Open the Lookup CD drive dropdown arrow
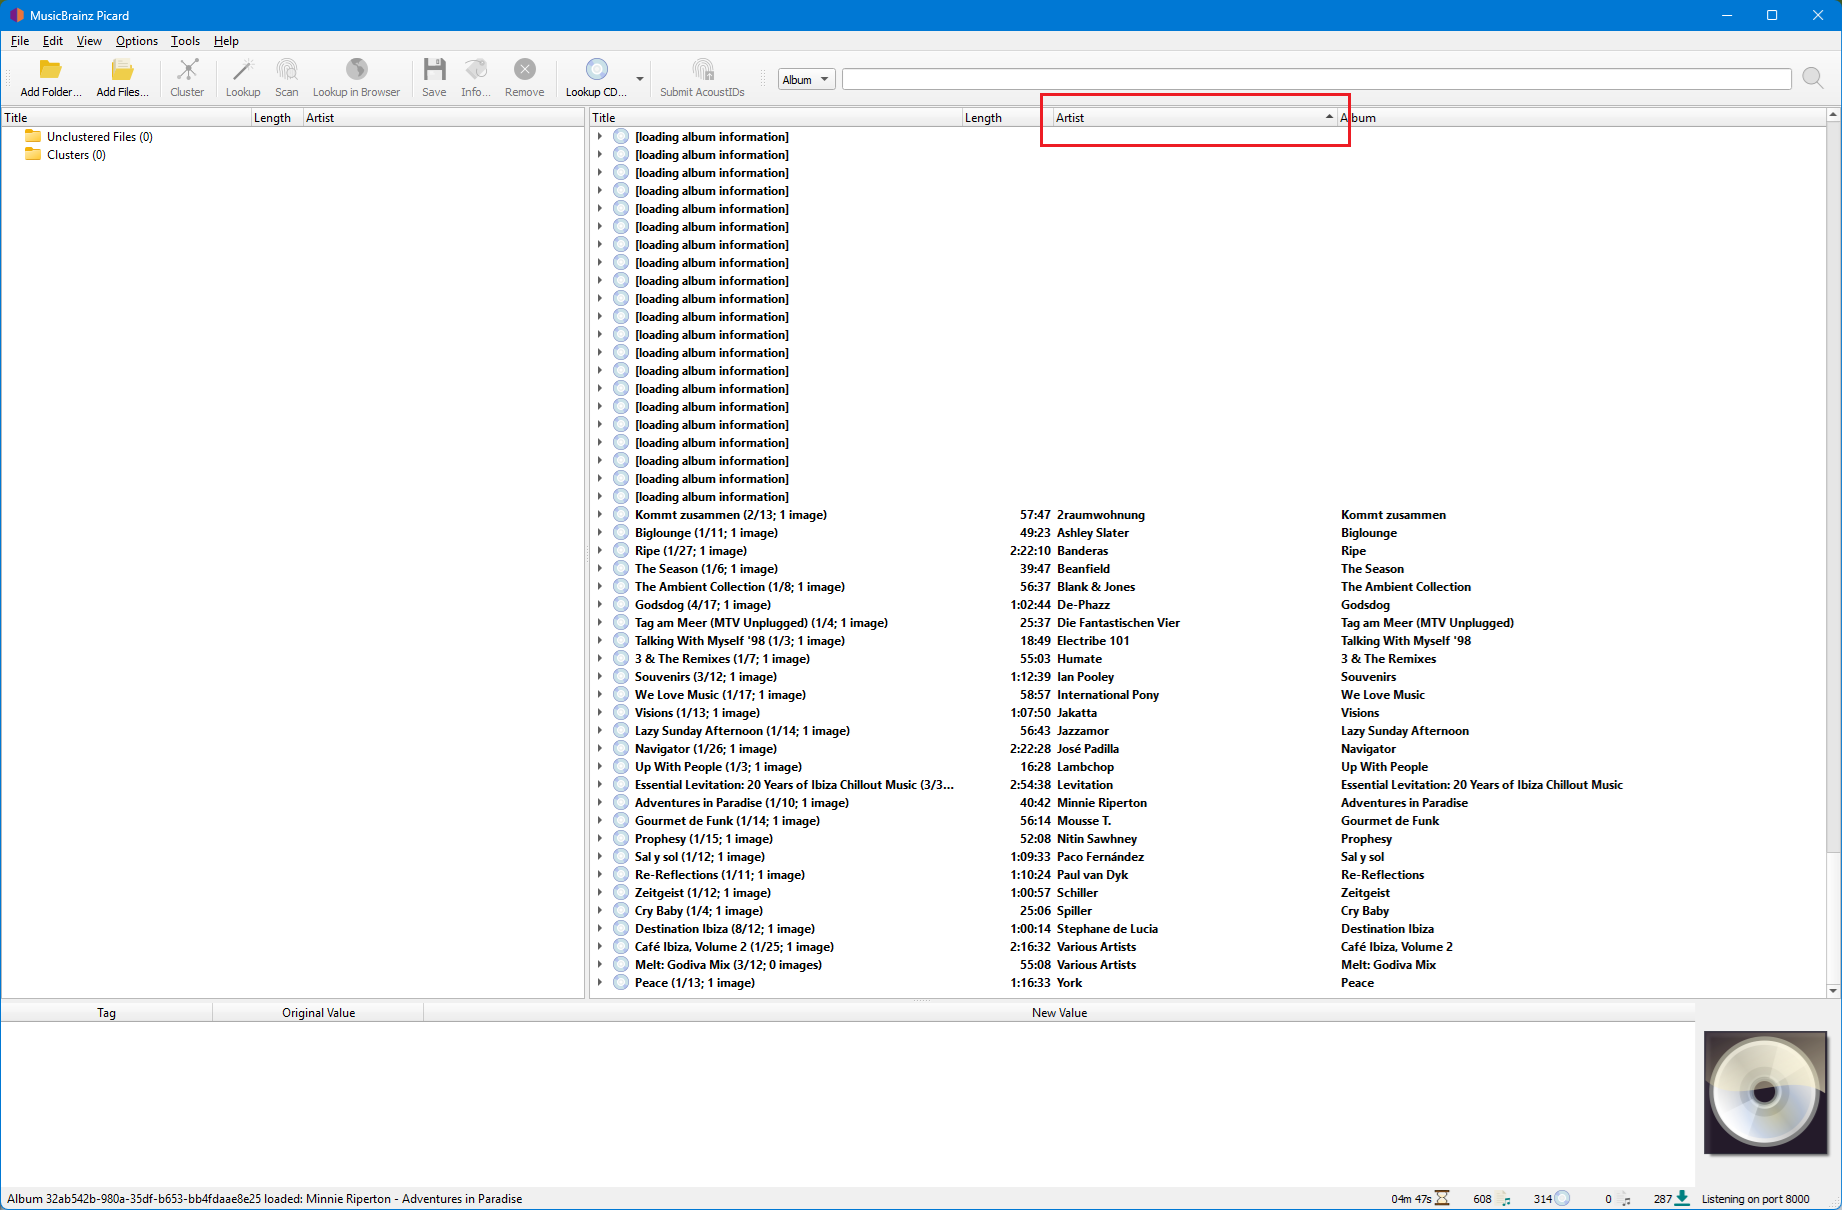The width and height of the screenshot is (1842, 1210). pos(640,79)
